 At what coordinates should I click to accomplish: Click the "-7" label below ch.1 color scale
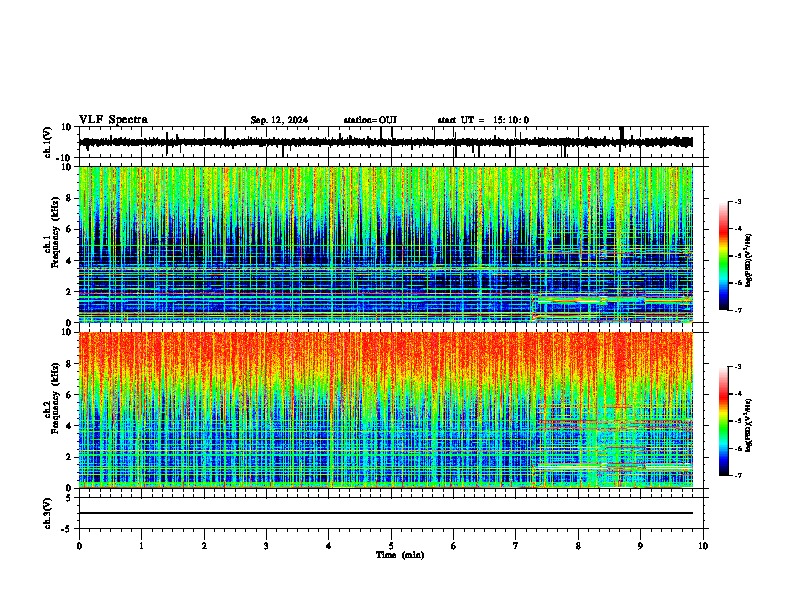[x=737, y=310]
